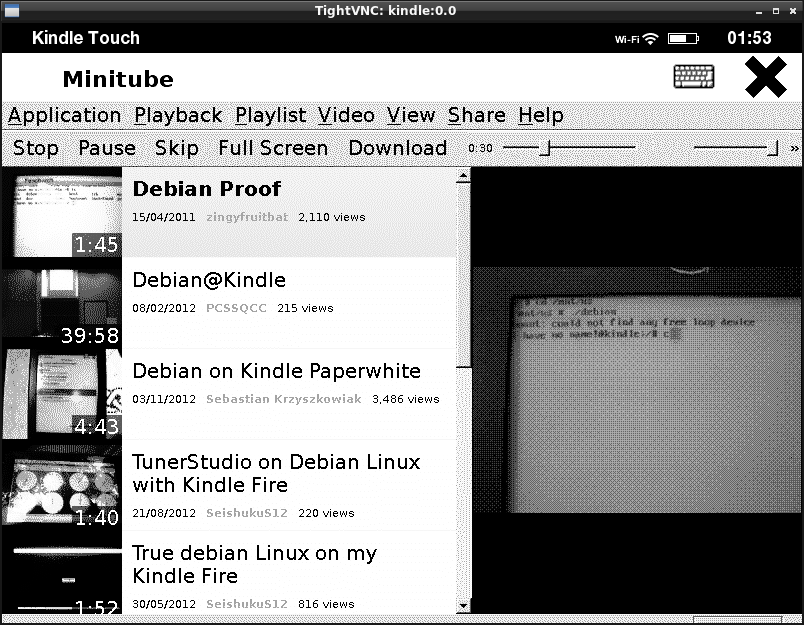Screen dimensions: 804x625
Task: Click the Debian Proof title
Action: point(207,189)
